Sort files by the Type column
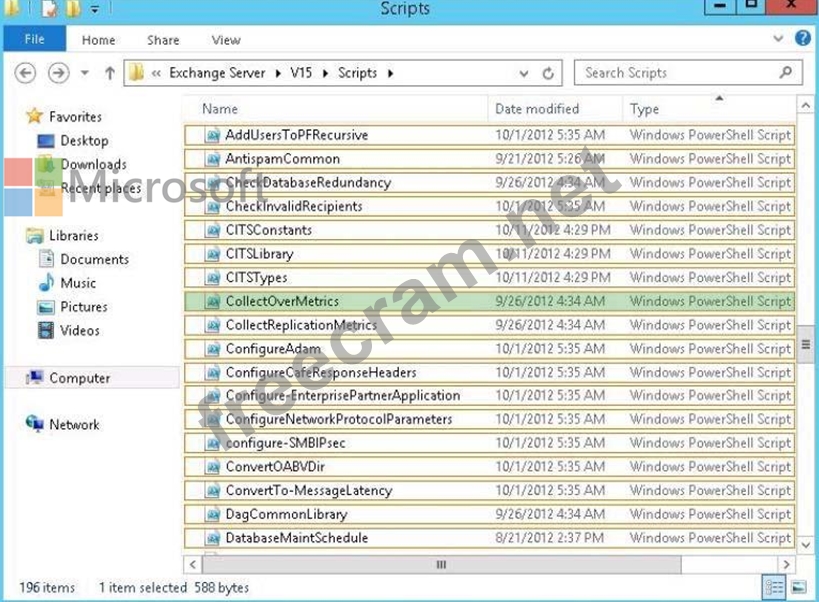The height and width of the screenshot is (602, 819). (644, 109)
